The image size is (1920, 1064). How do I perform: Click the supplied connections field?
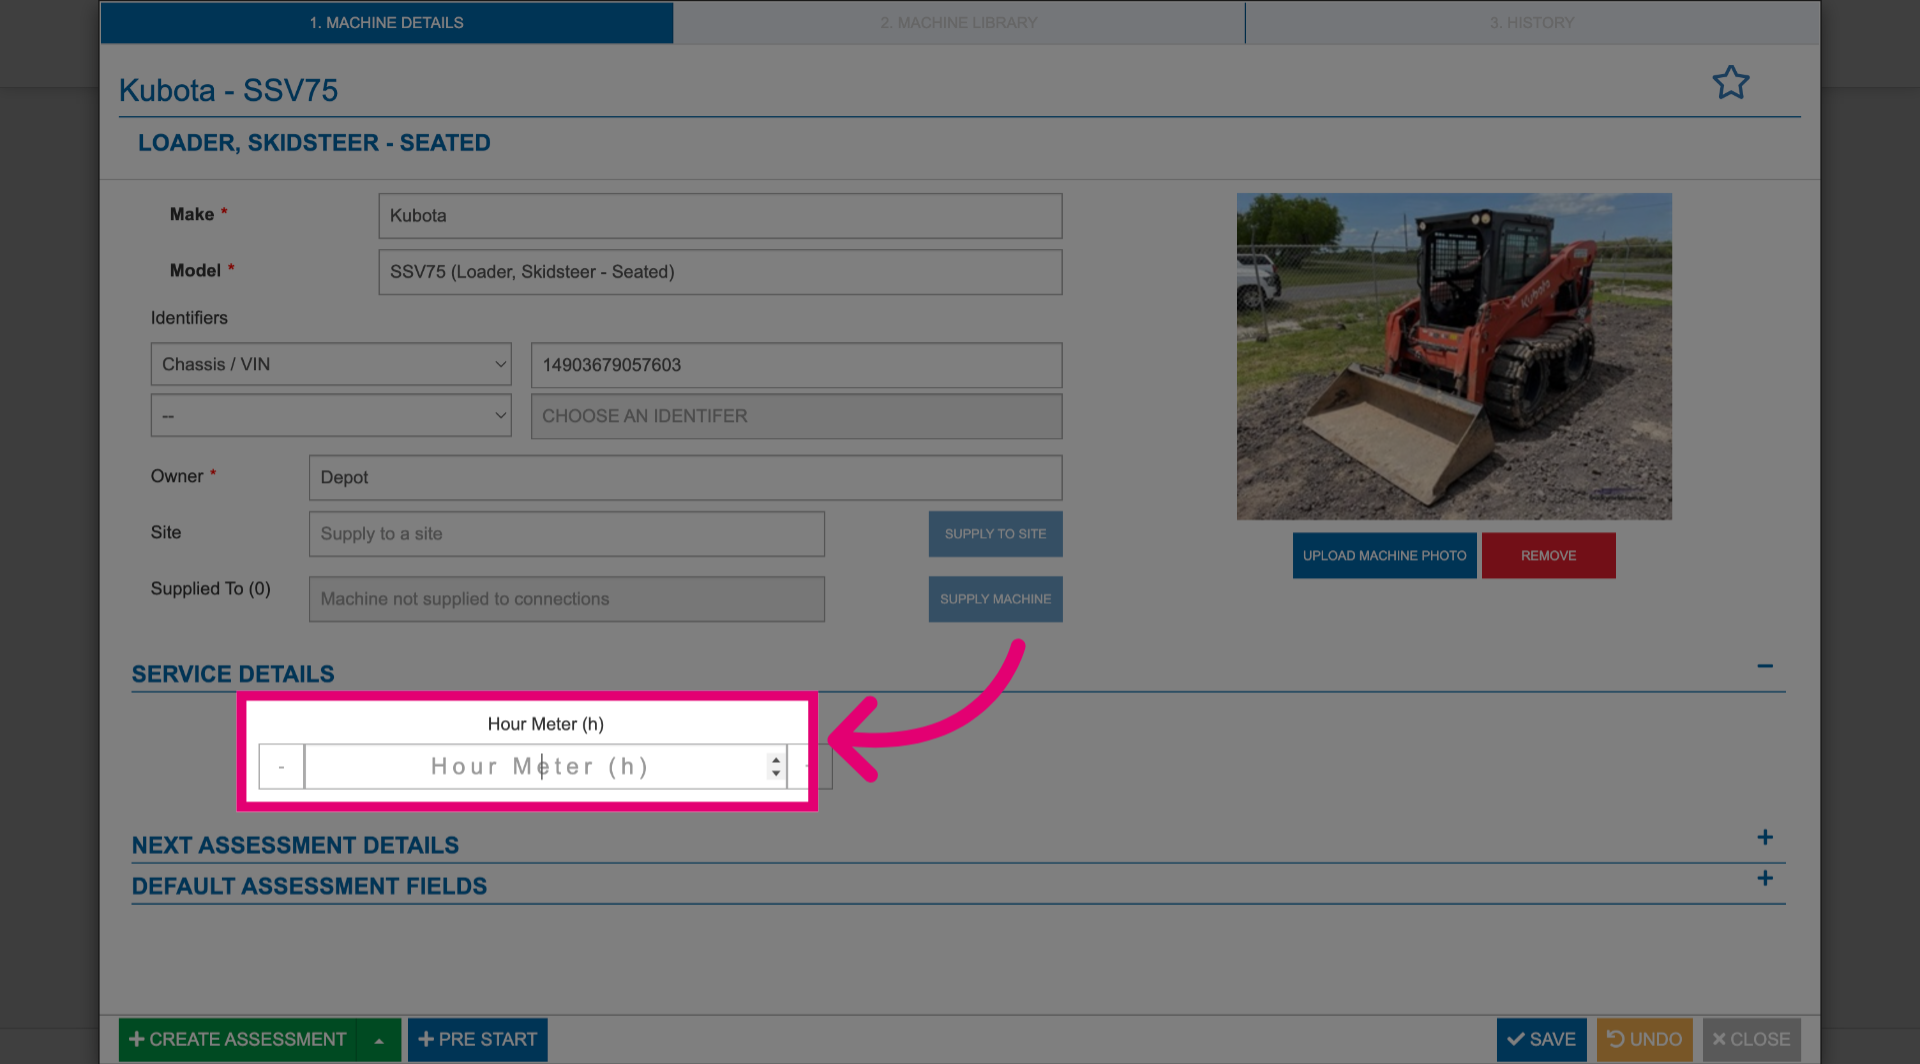(x=567, y=599)
